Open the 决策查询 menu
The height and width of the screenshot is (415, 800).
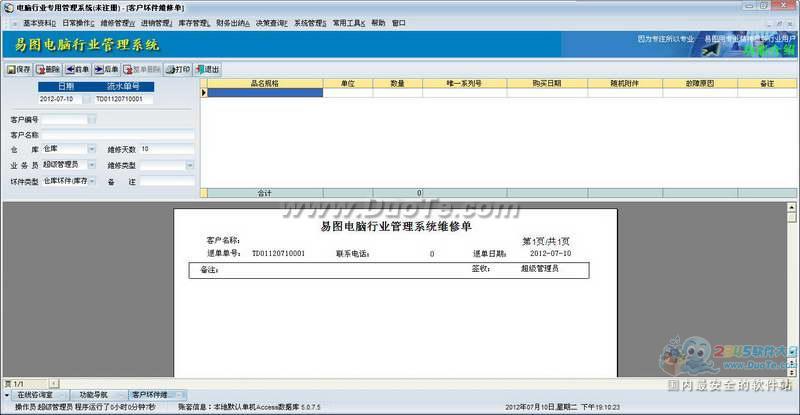pos(271,23)
